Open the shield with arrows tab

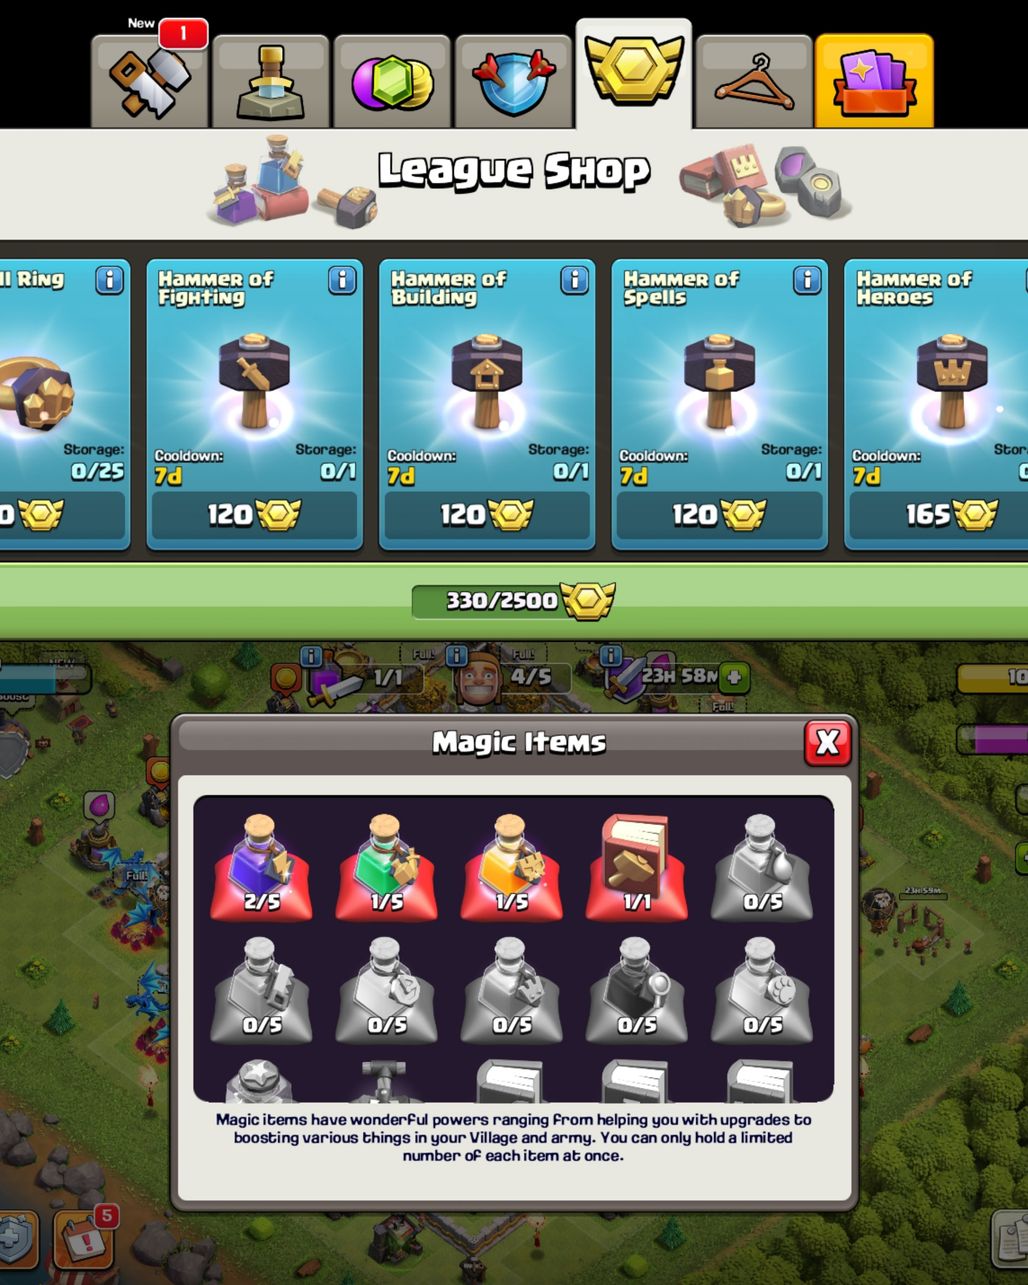[x=513, y=82]
